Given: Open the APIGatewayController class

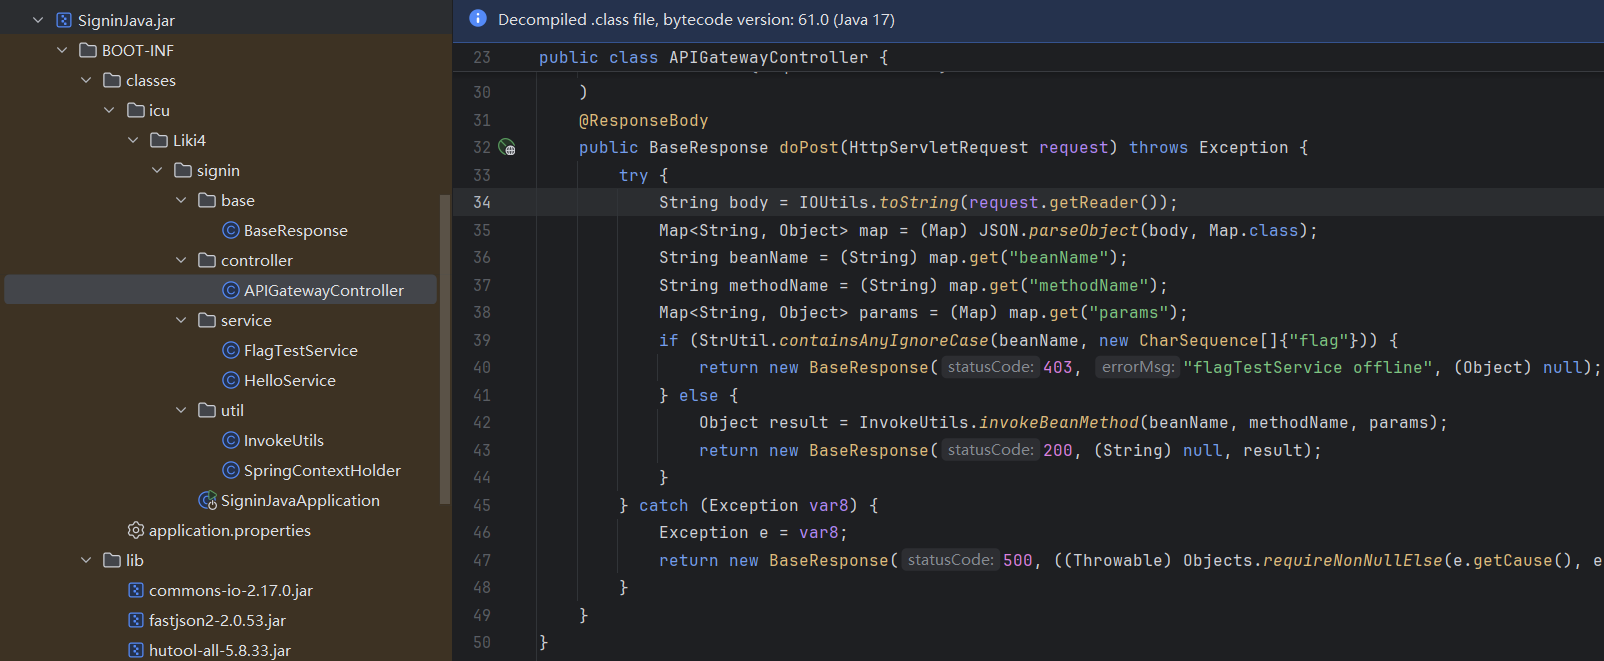Looking at the screenshot, I should point(323,290).
